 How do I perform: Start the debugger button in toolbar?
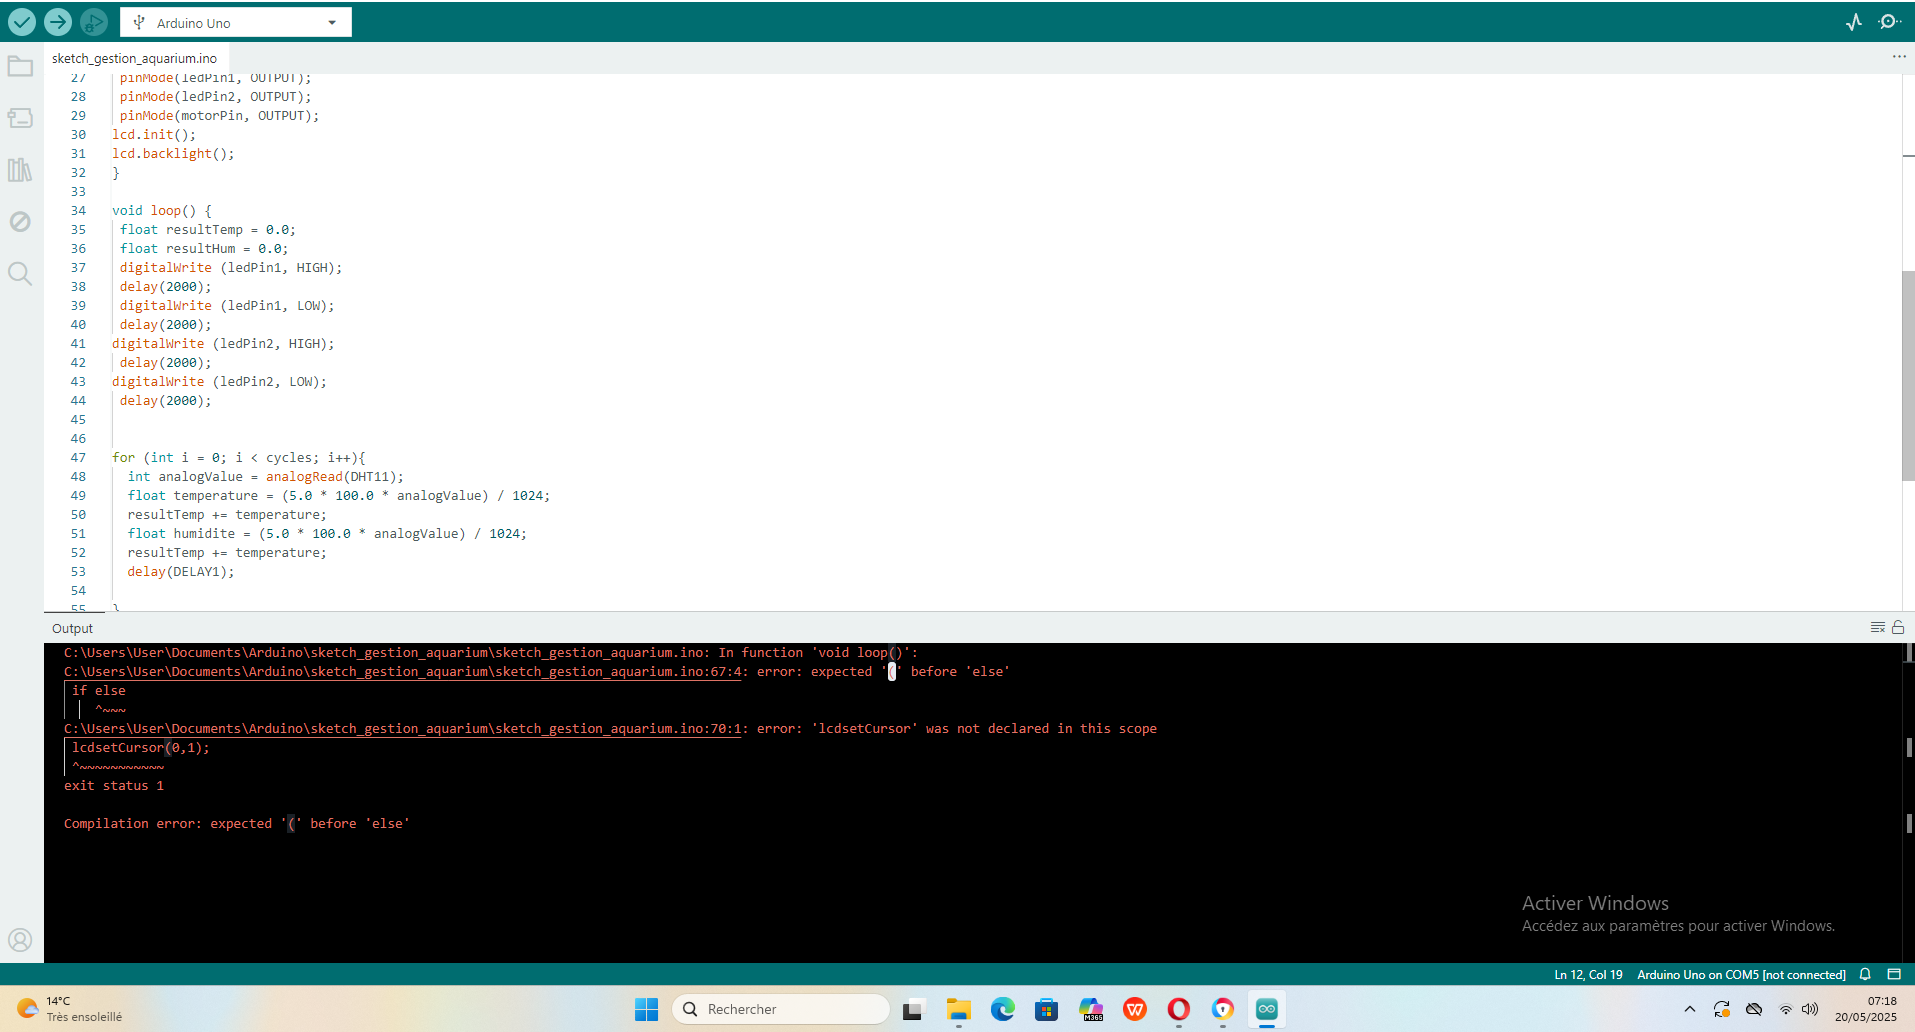point(94,21)
